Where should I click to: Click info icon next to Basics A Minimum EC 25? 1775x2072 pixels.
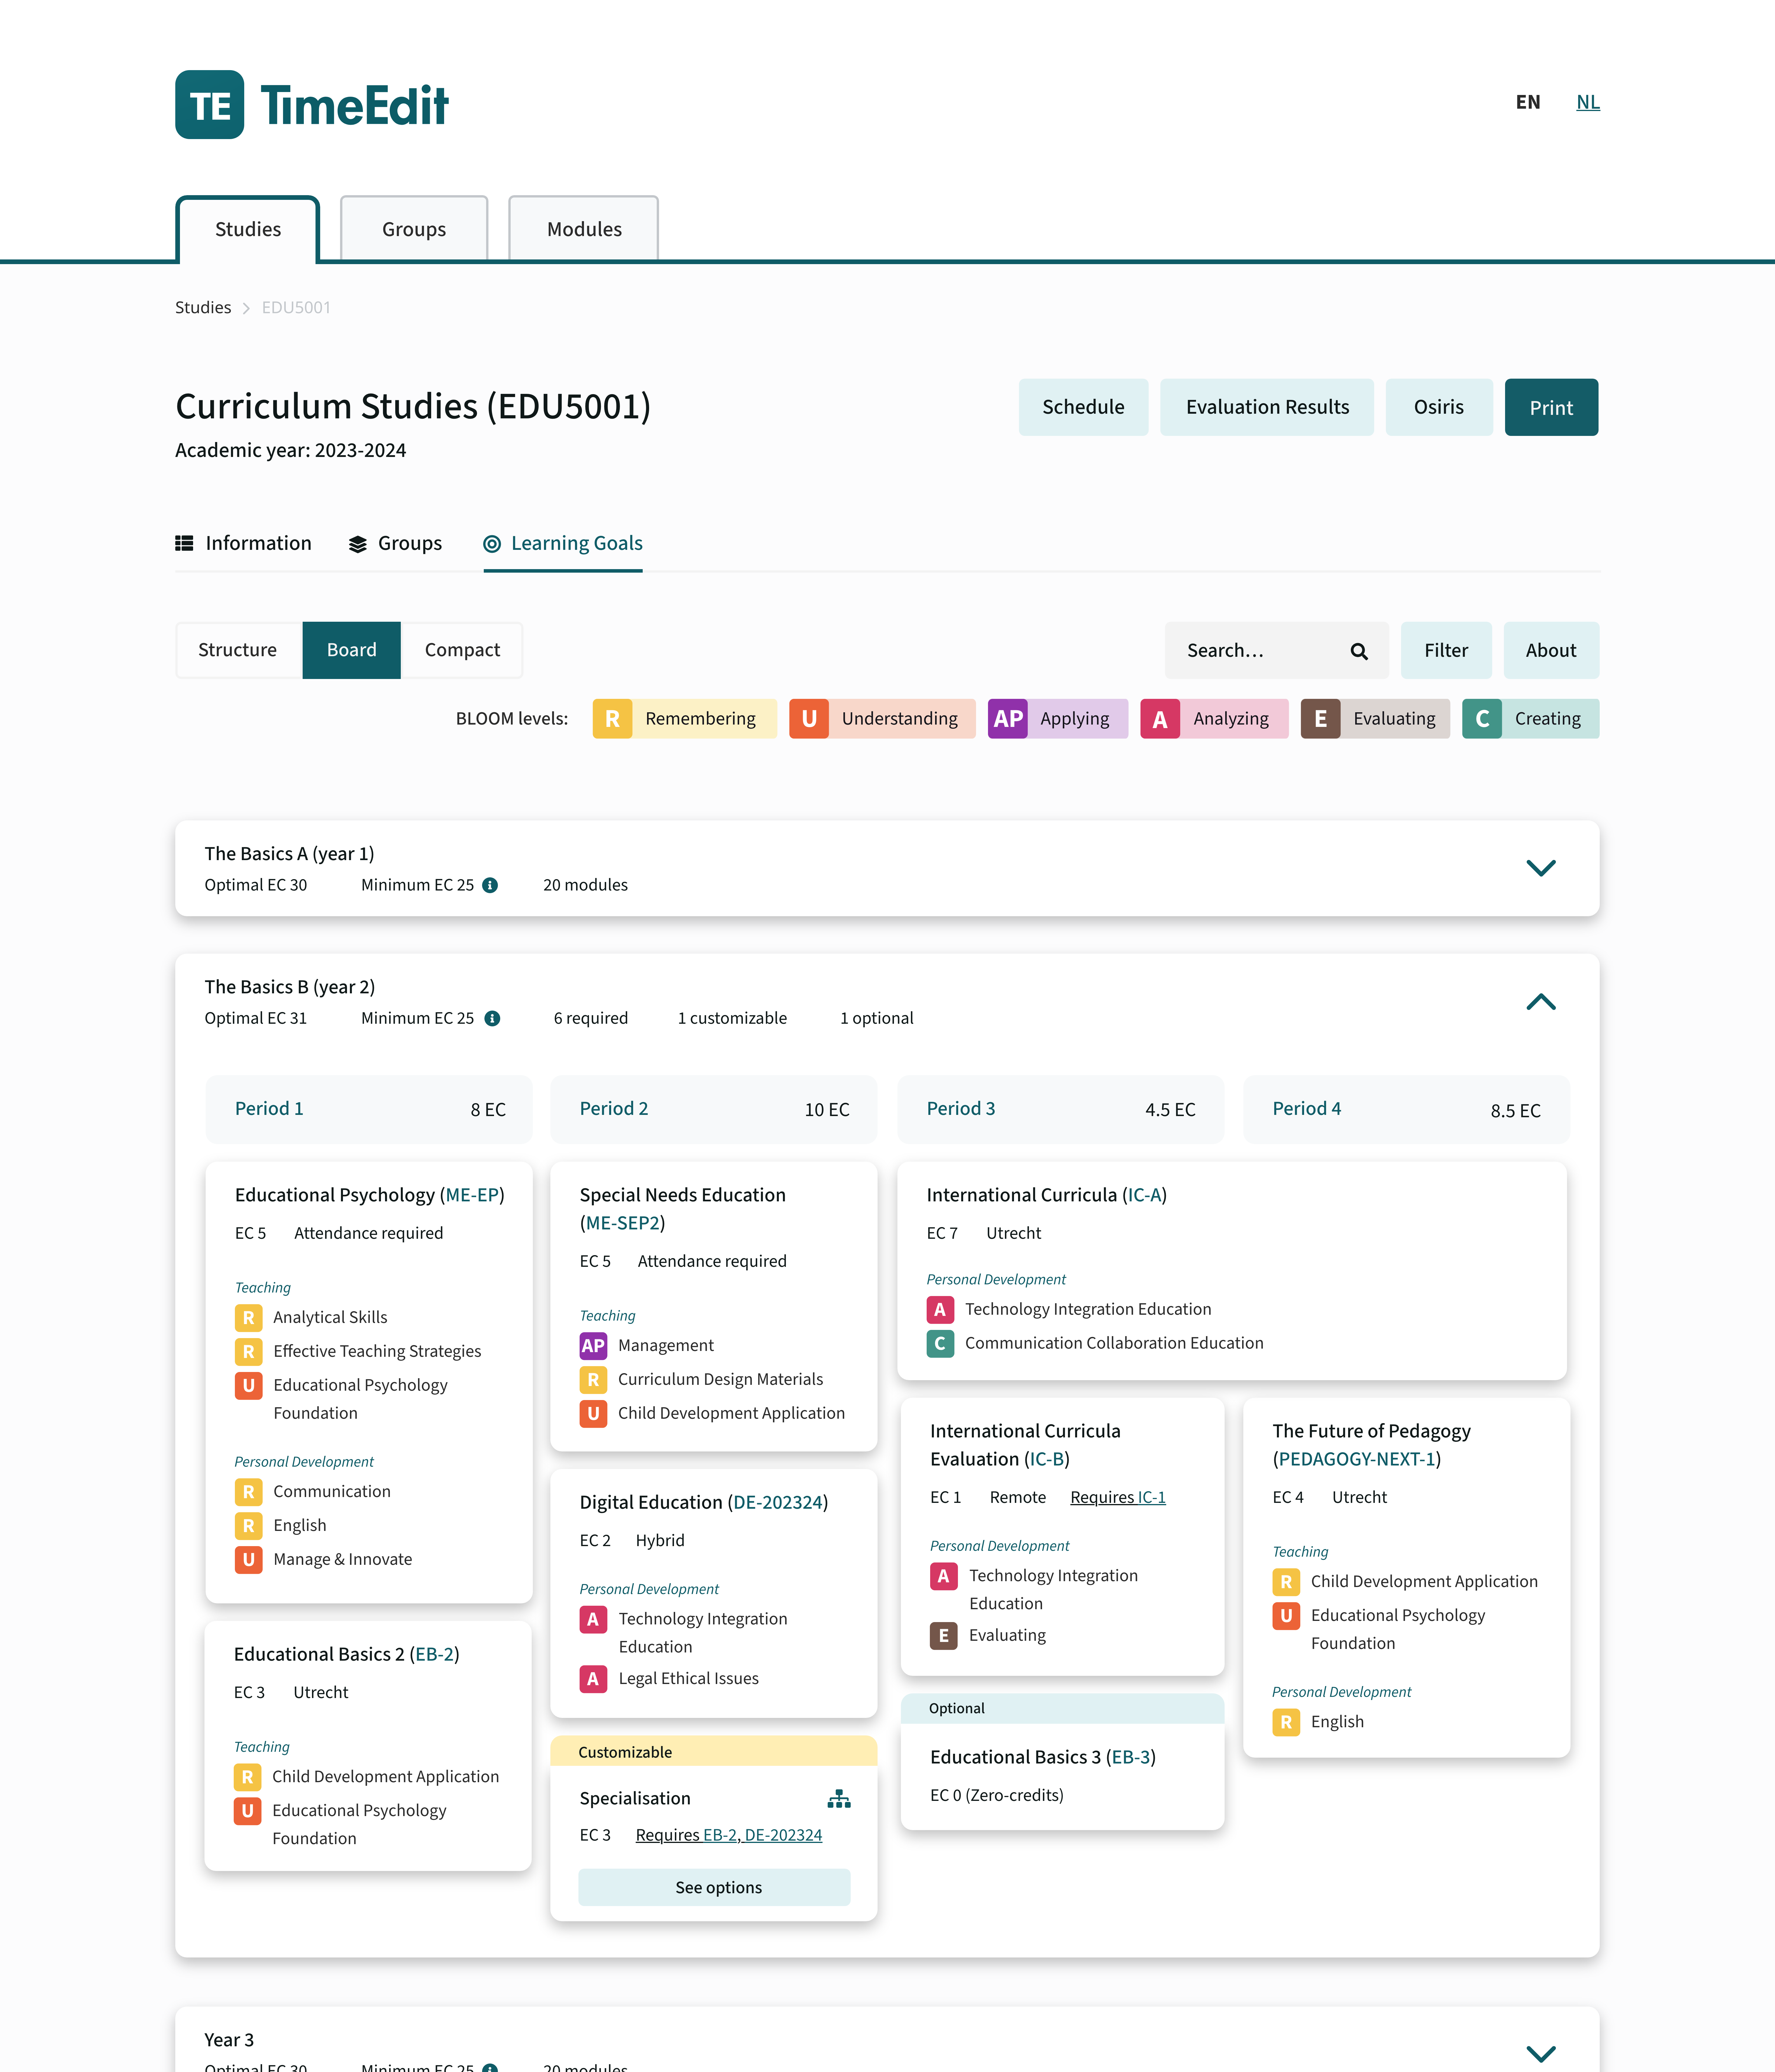coord(490,885)
